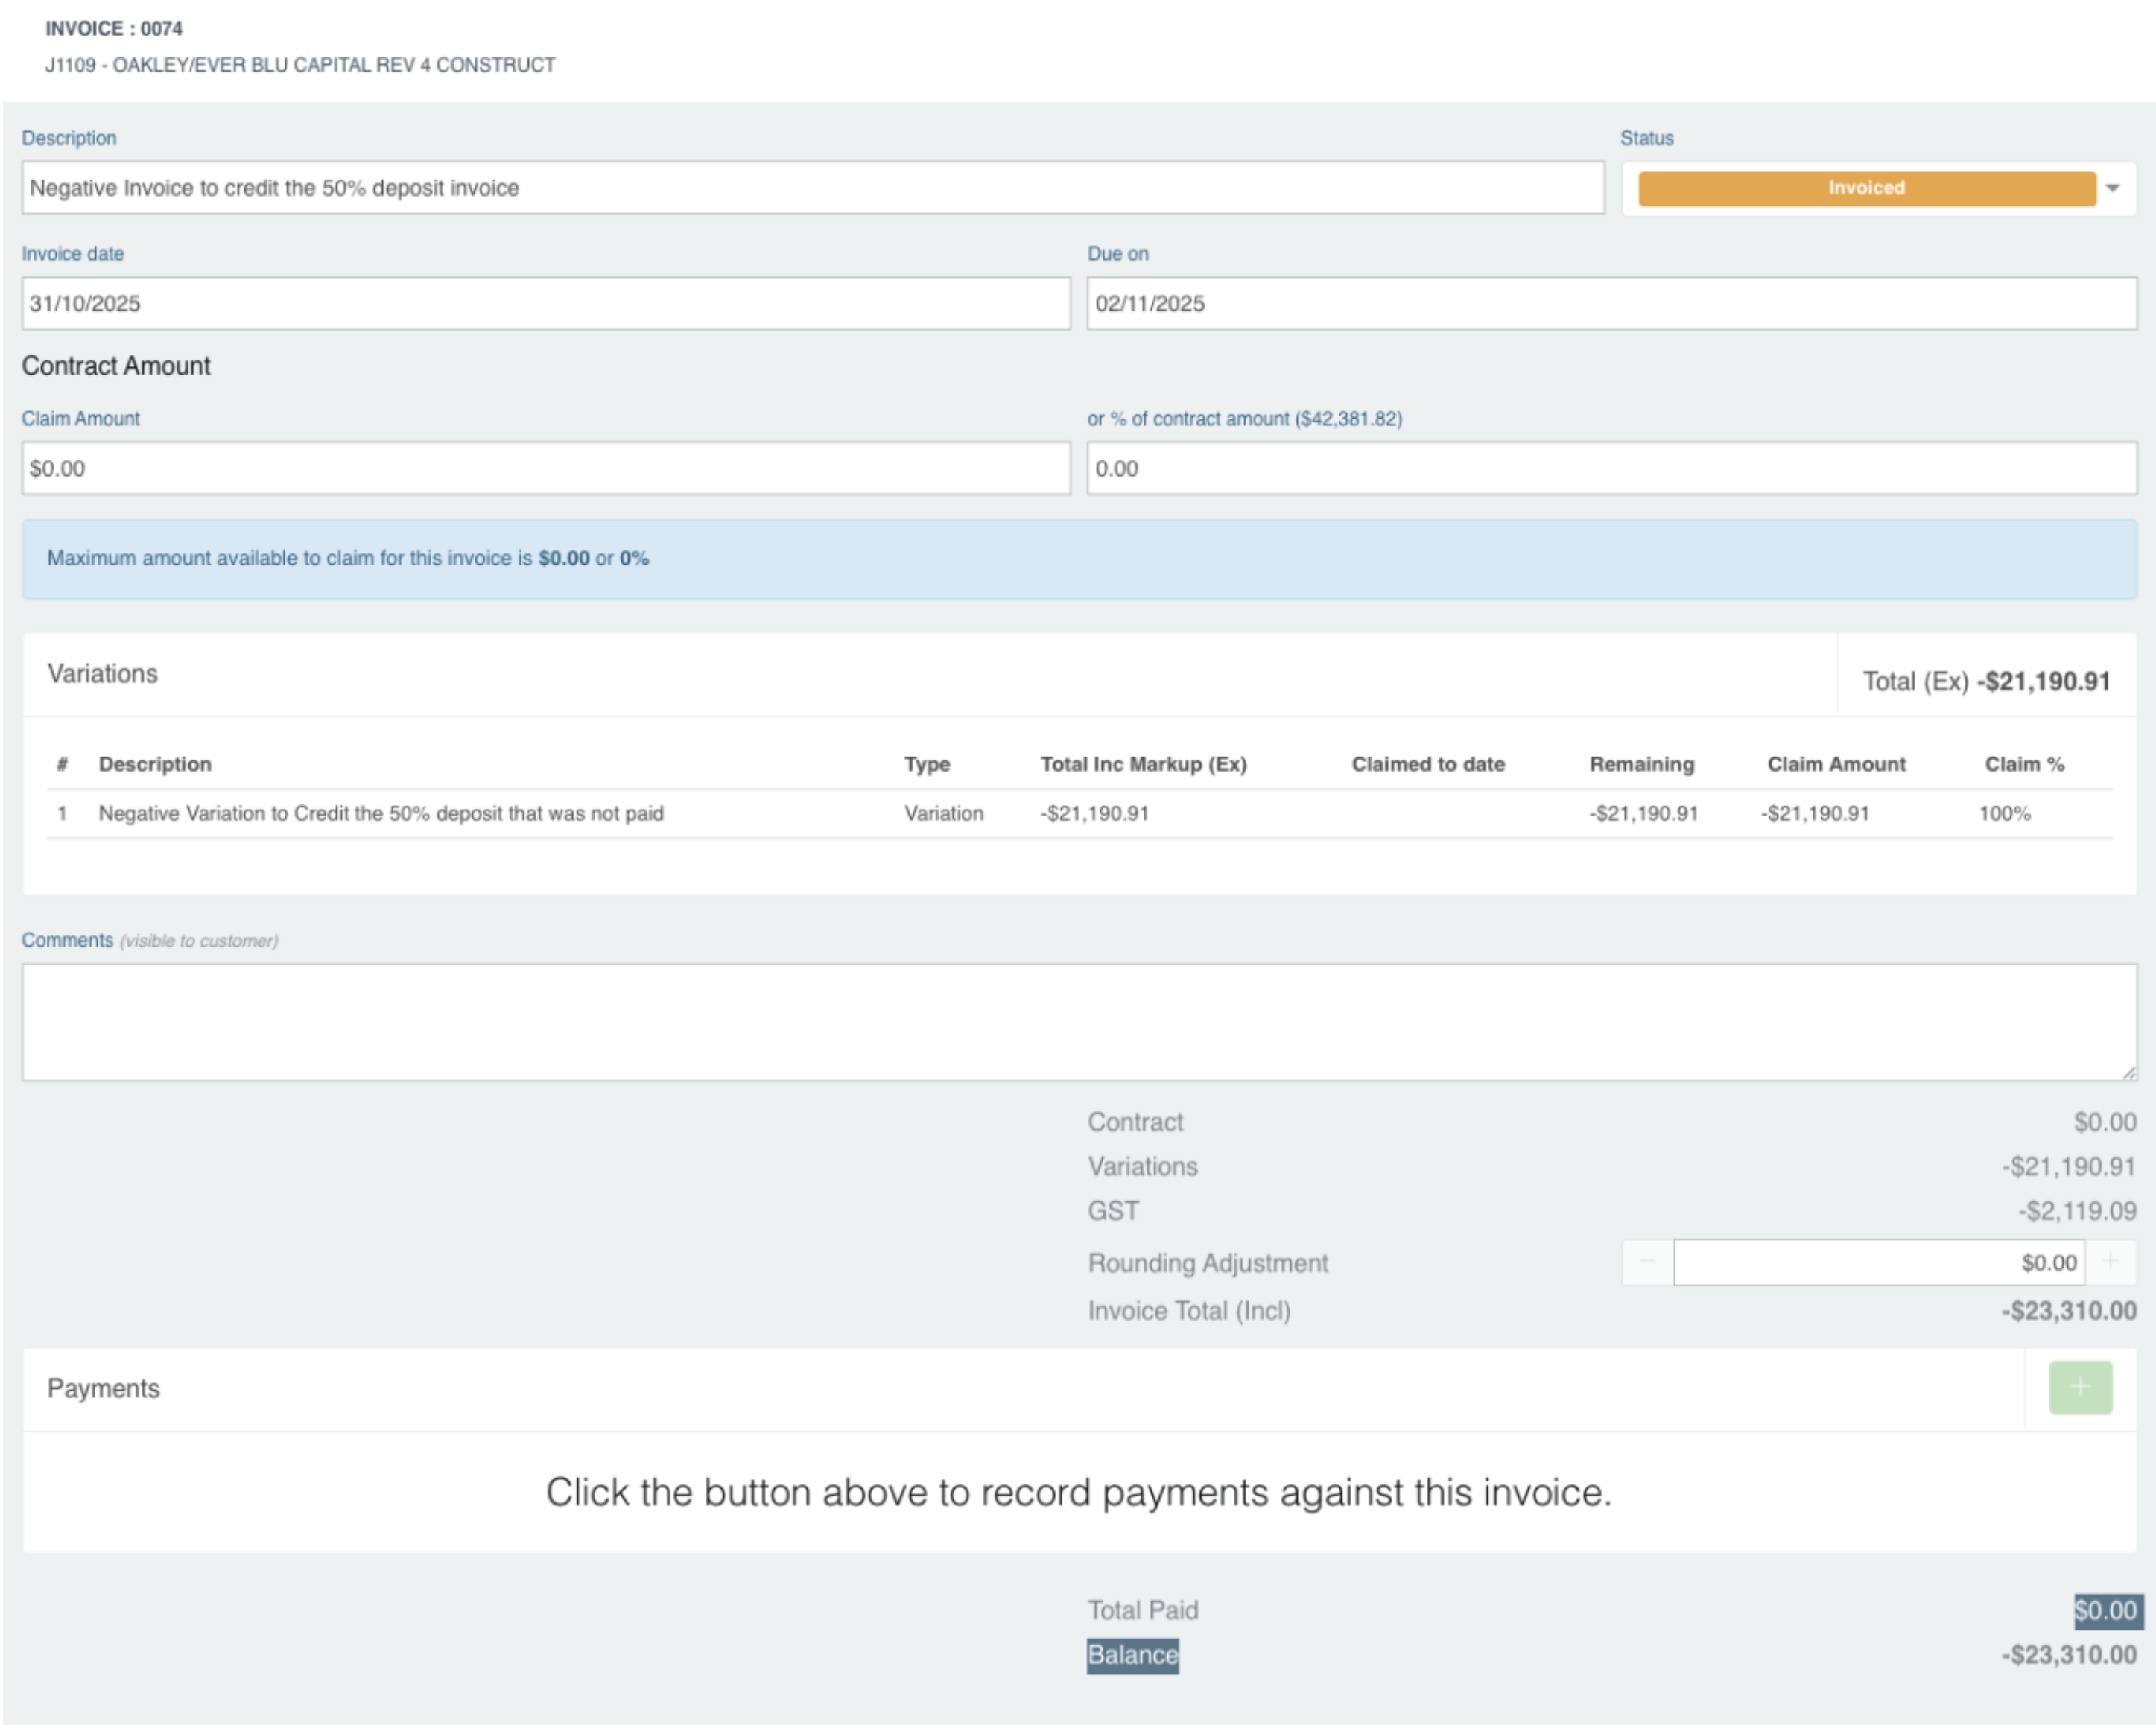Click the Invoice date field

pos(545,304)
